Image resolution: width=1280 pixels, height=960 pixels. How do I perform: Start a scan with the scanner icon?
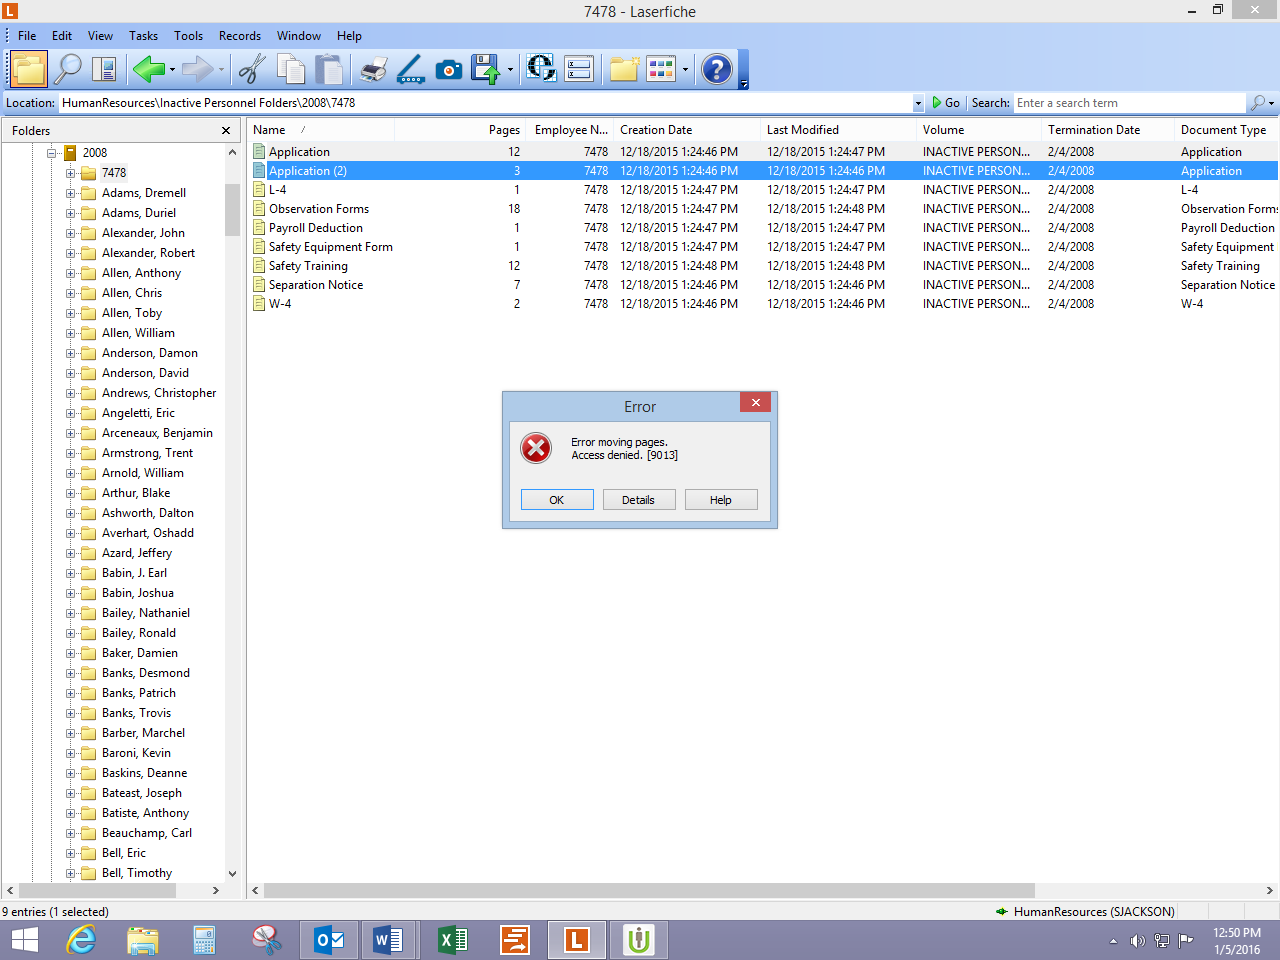[410, 69]
